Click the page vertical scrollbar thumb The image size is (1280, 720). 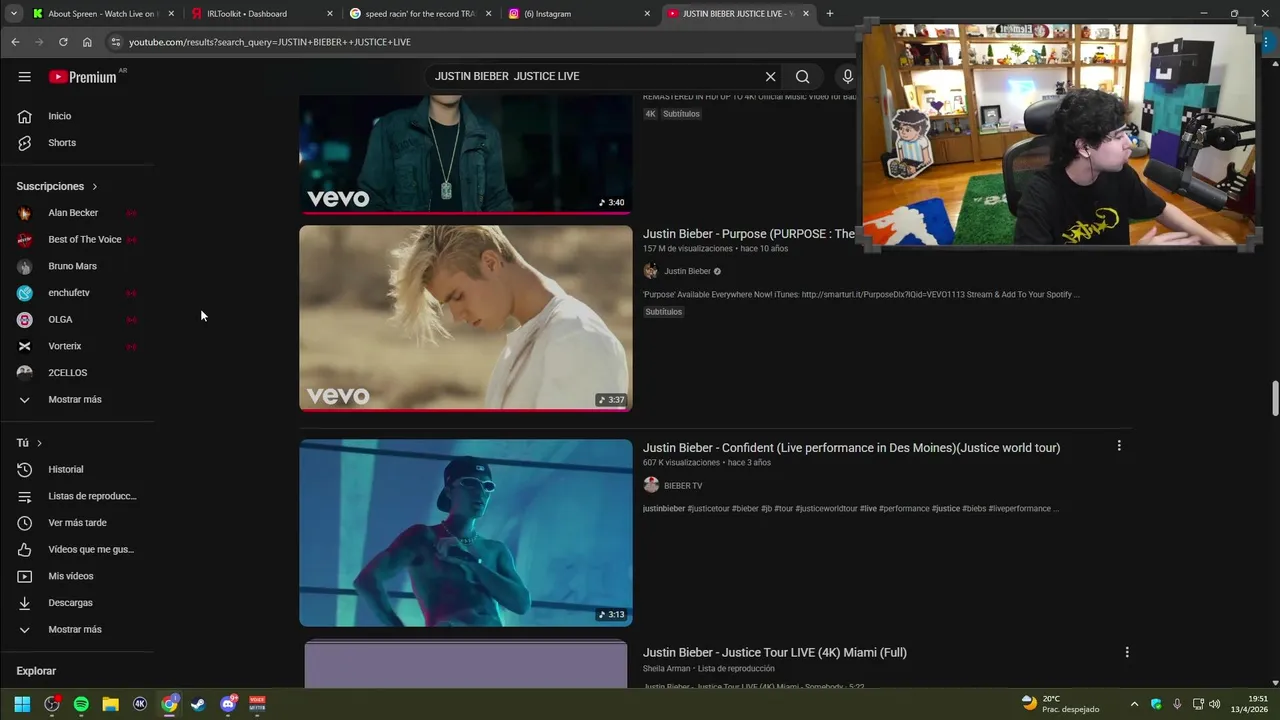1275,397
